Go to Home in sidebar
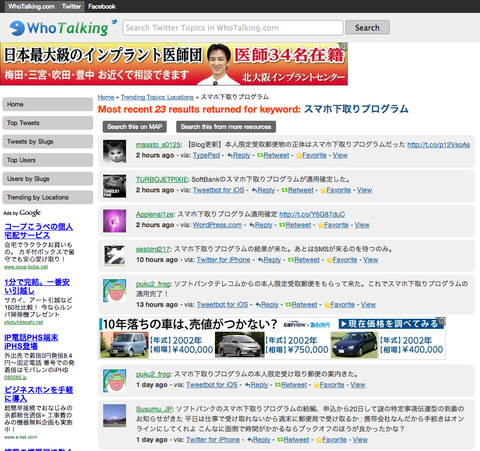Image resolution: width=480 pixels, height=451 pixels. (x=48, y=104)
